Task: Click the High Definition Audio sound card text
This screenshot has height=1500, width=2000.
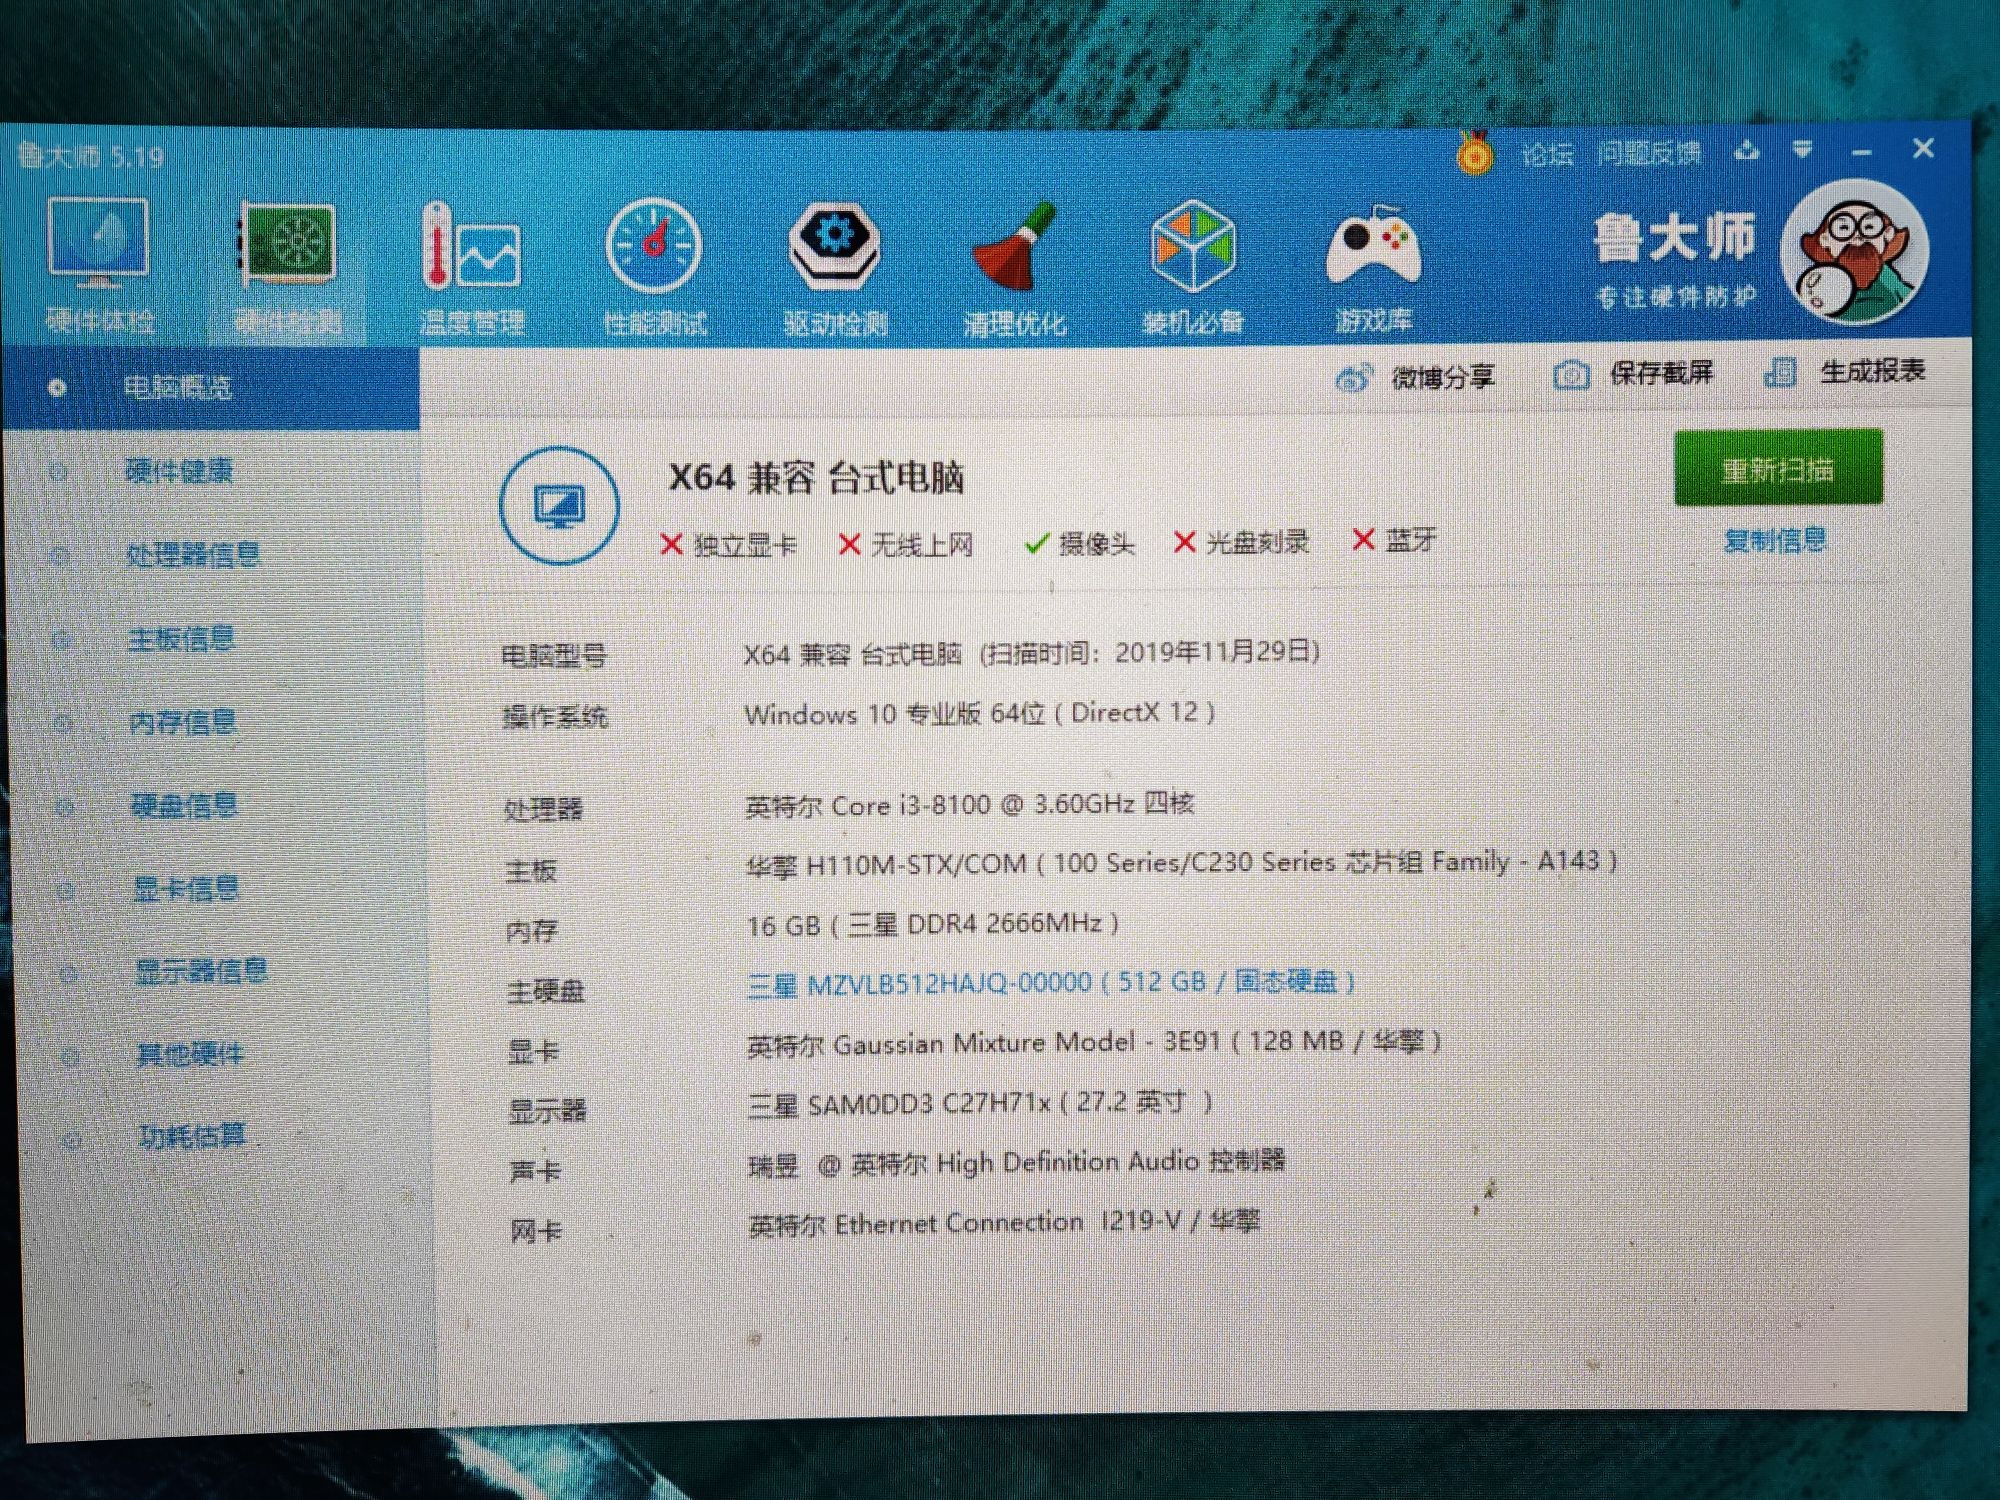Action: pyautogui.click(x=1017, y=1163)
